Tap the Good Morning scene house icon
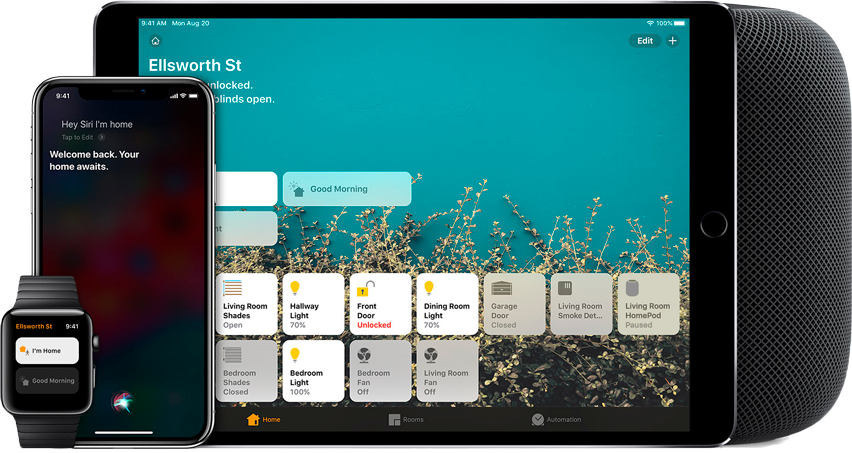This screenshot has height=453, width=852. 297,189
